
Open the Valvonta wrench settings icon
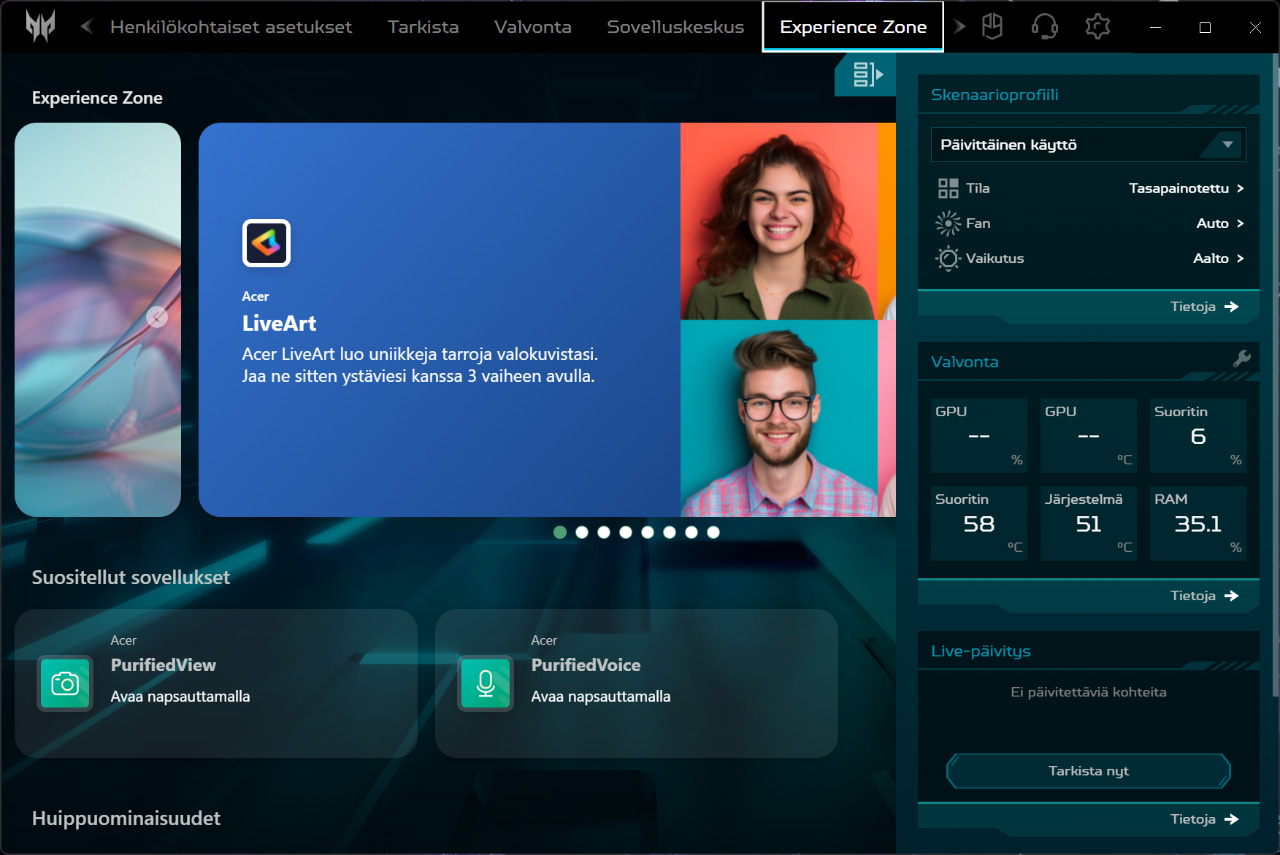click(1242, 359)
